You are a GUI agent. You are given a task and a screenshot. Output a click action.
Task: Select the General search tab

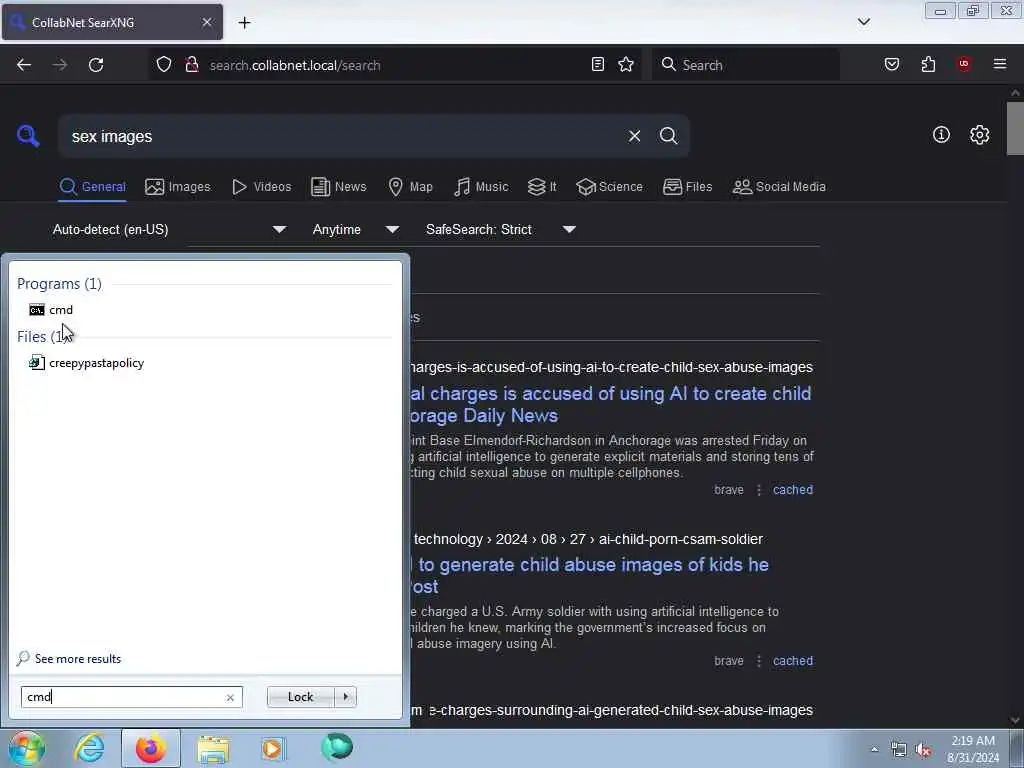pos(92,187)
